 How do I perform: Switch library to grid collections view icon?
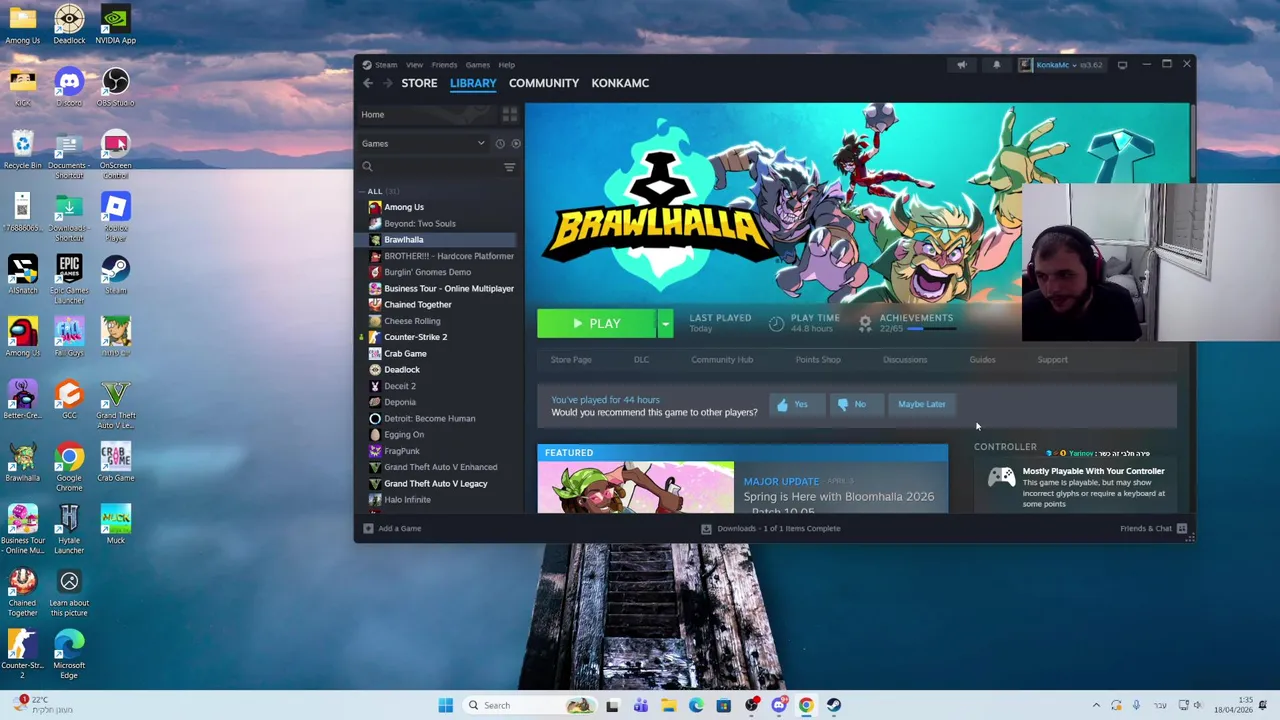tap(510, 114)
